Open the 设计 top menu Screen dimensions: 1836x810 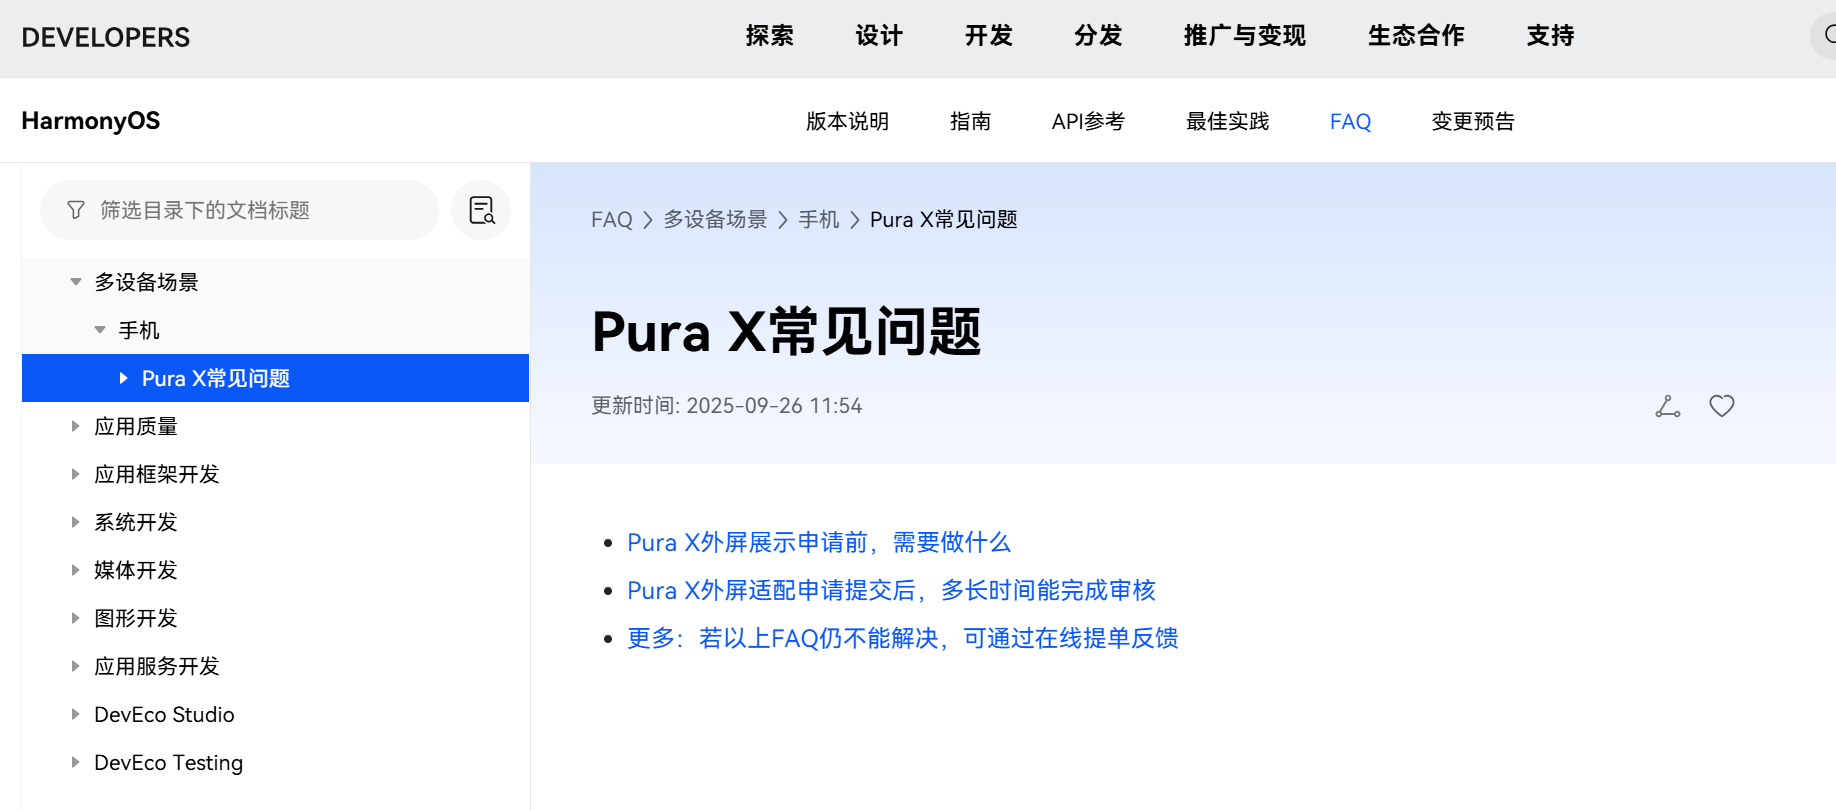click(879, 36)
